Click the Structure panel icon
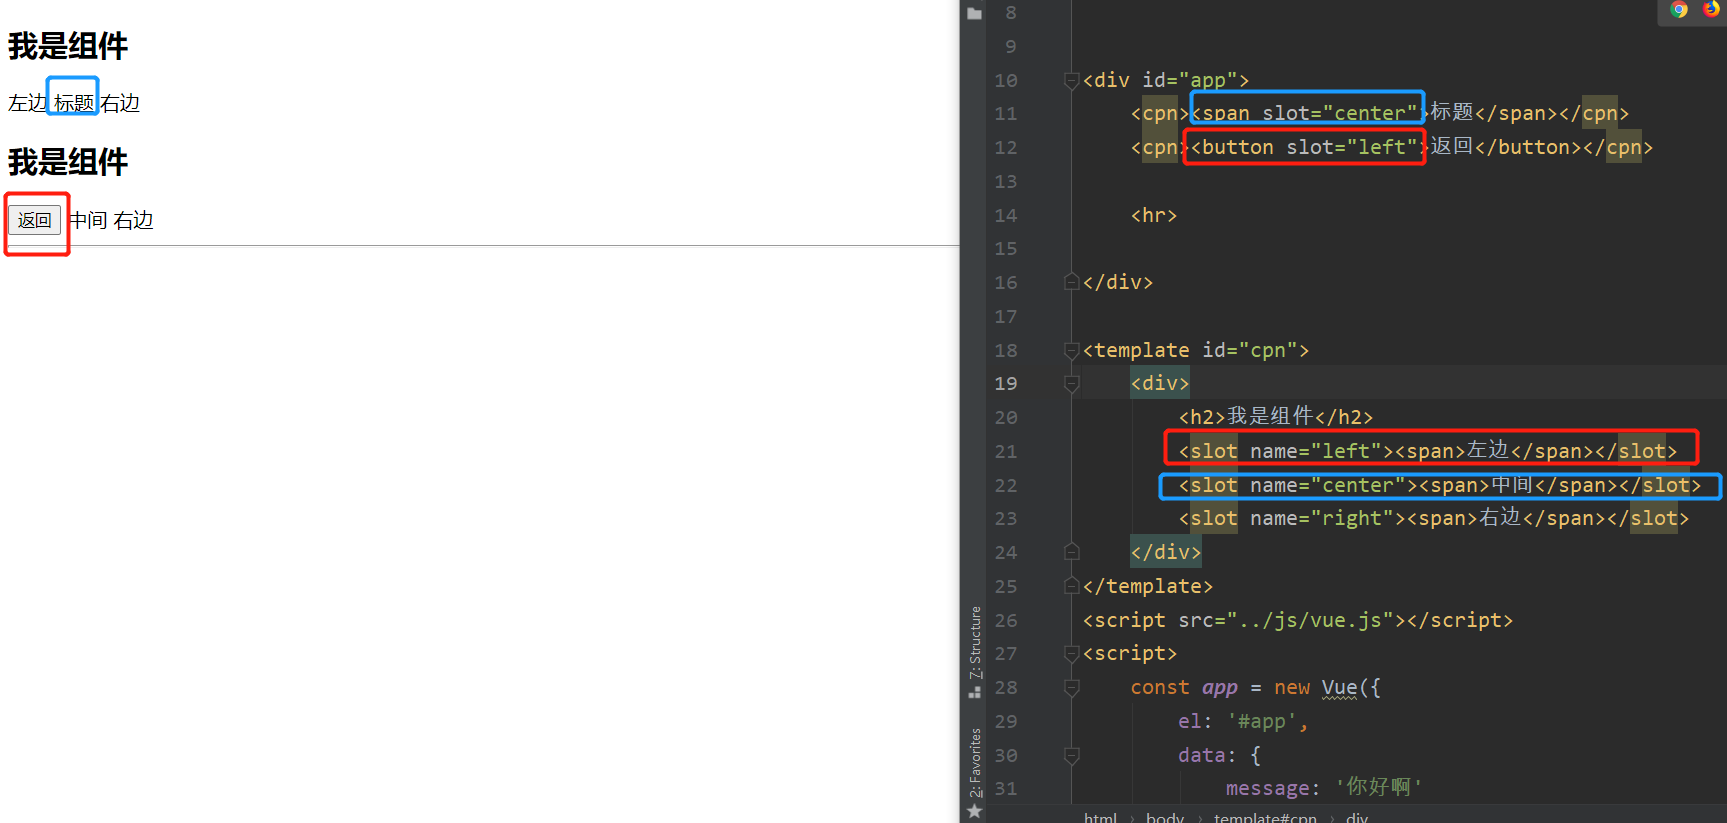1727x823 pixels. 974,691
